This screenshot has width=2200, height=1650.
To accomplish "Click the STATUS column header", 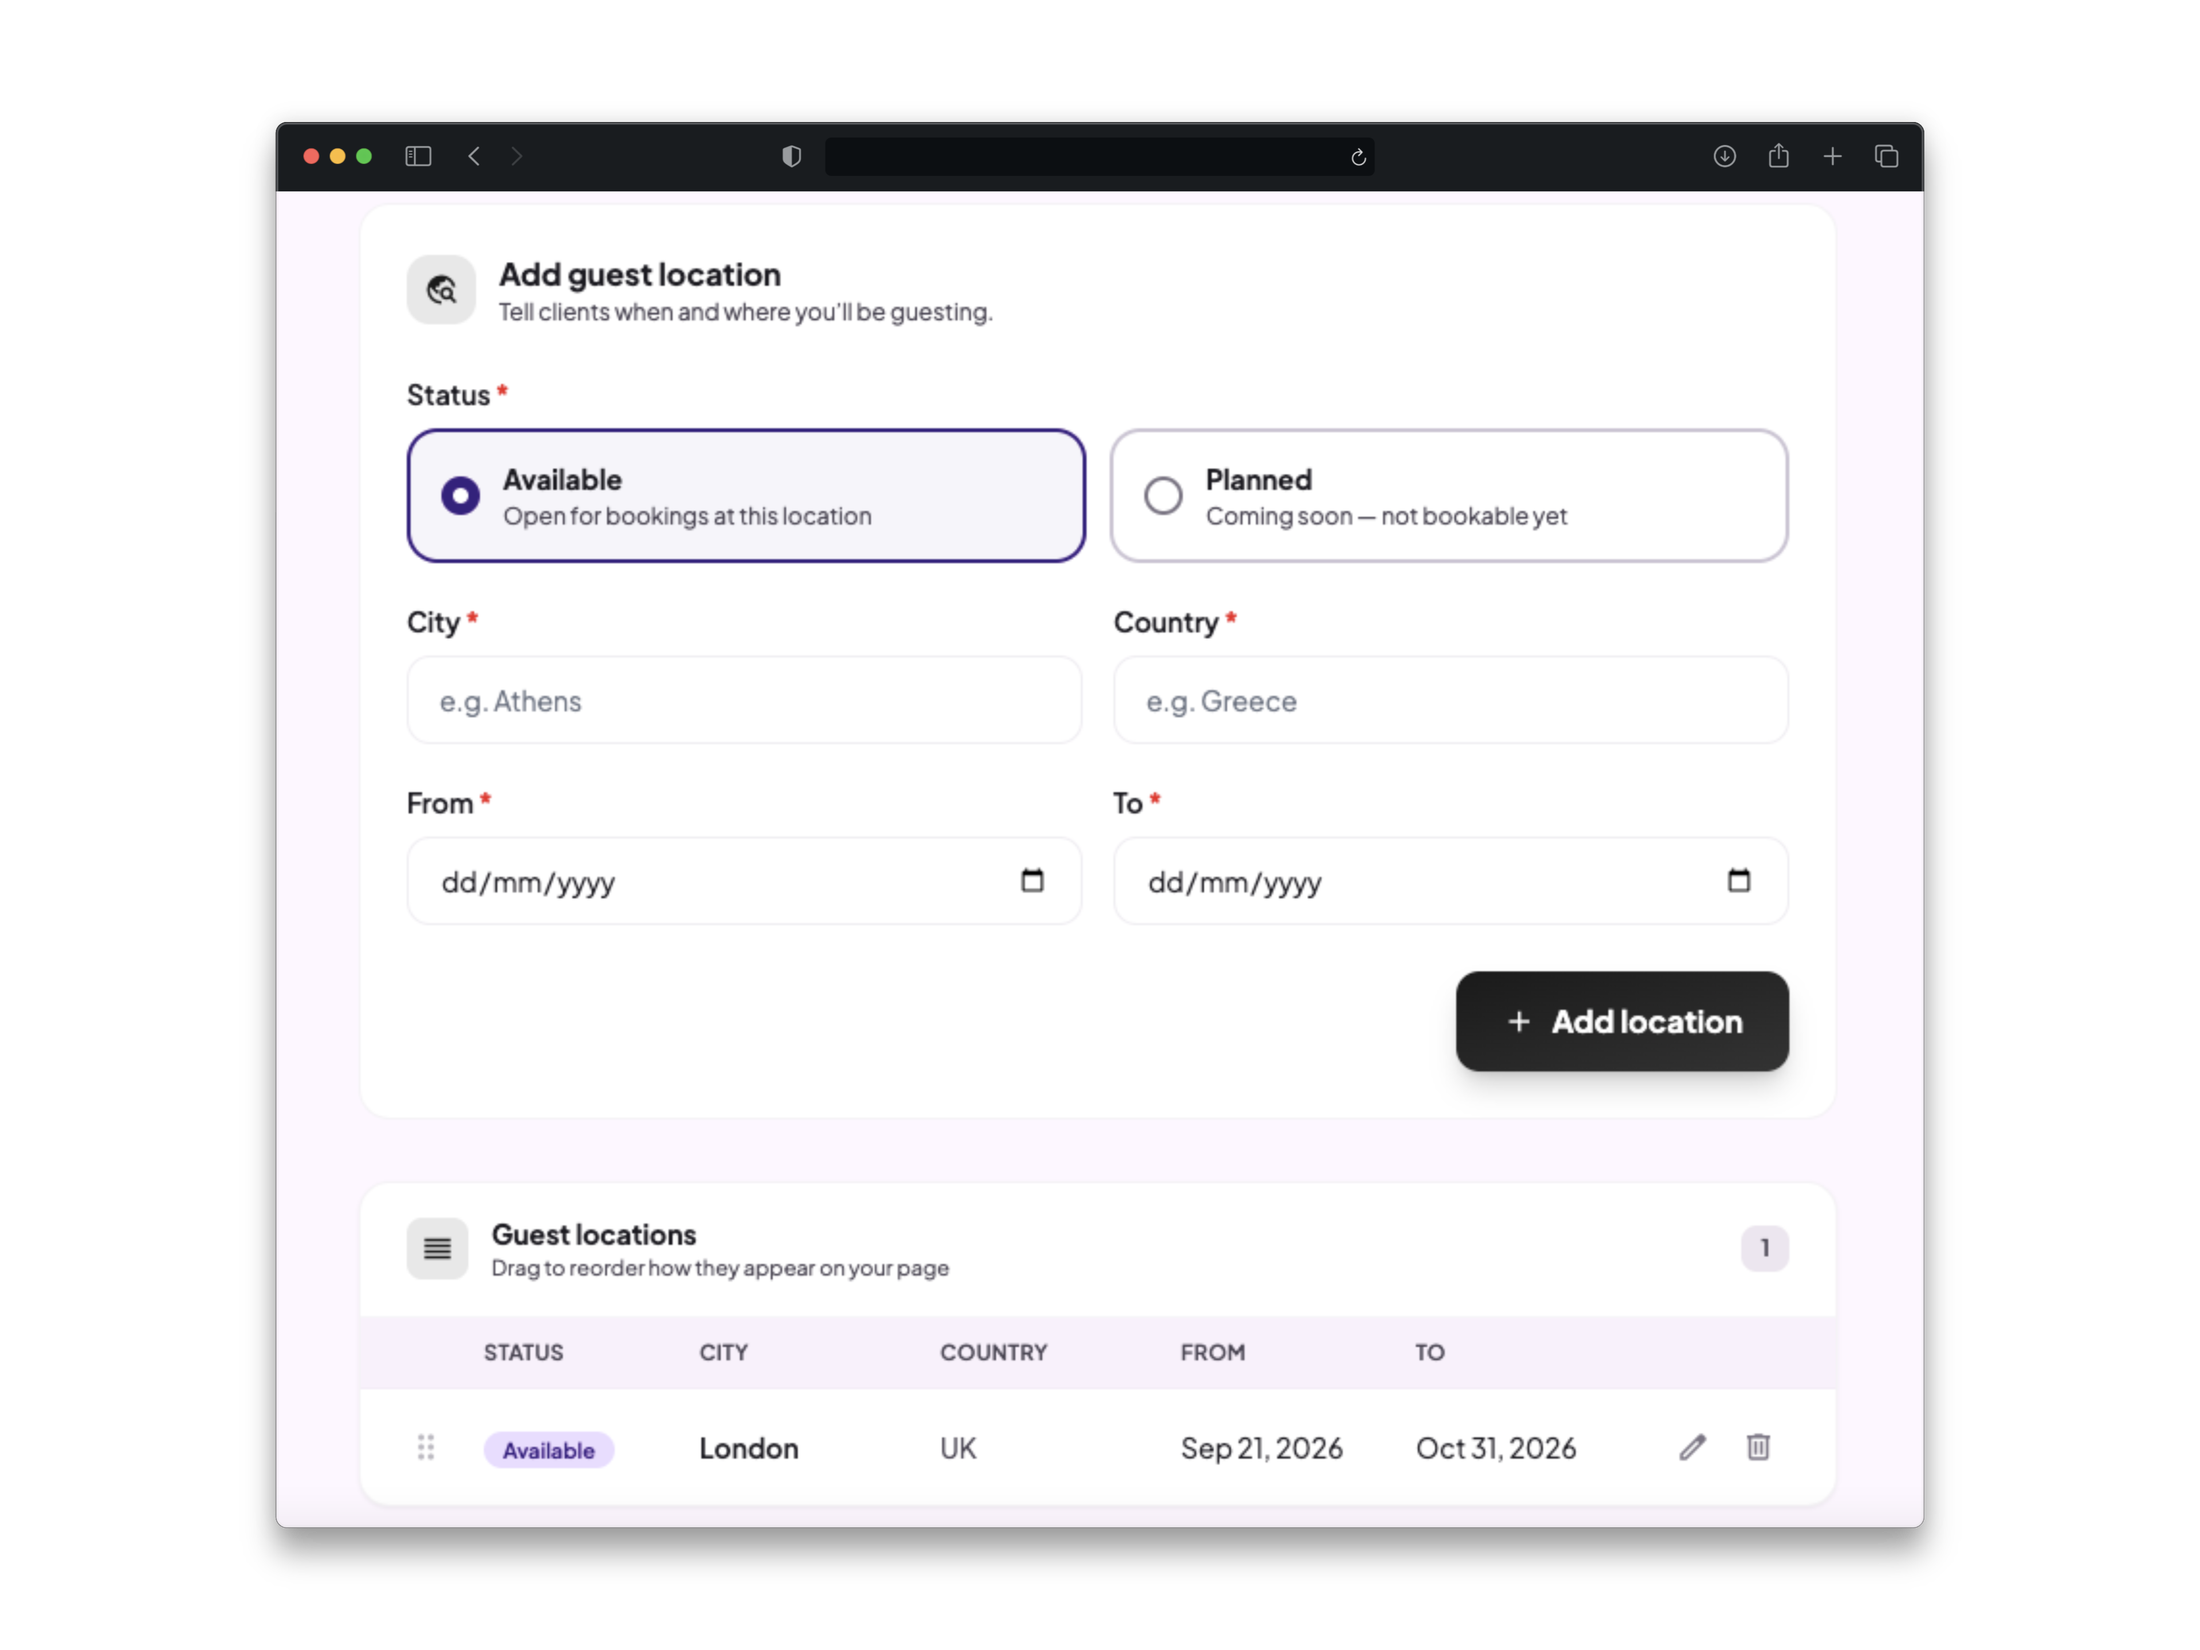I will [x=523, y=1352].
